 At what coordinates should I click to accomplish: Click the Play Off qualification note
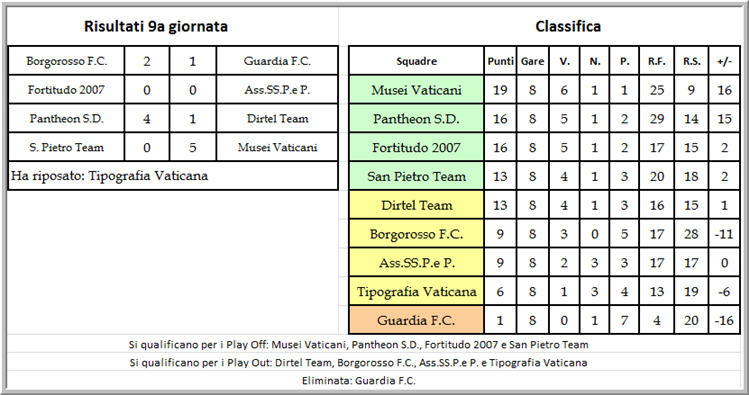coord(358,344)
